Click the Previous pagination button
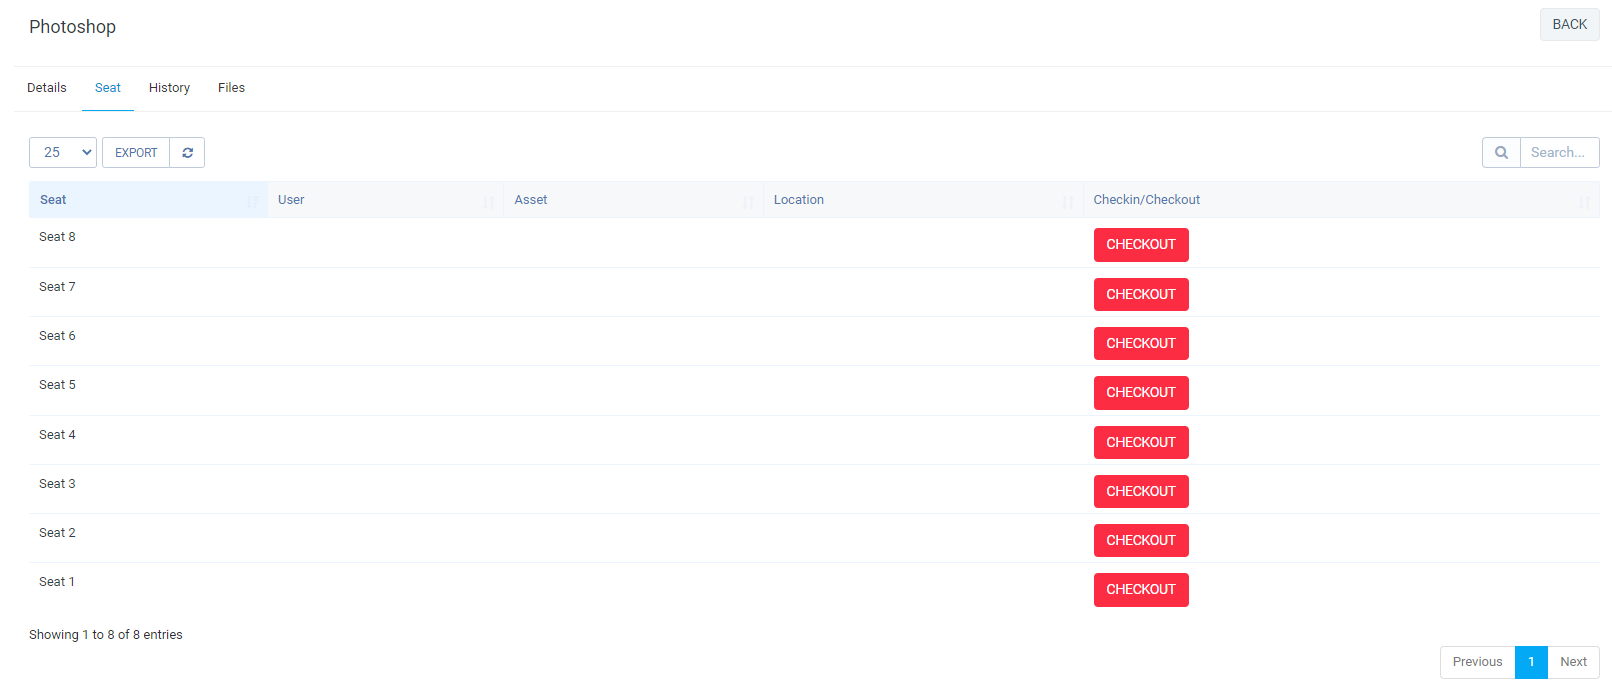The image size is (1612, 690). [x=1477, y=662]
